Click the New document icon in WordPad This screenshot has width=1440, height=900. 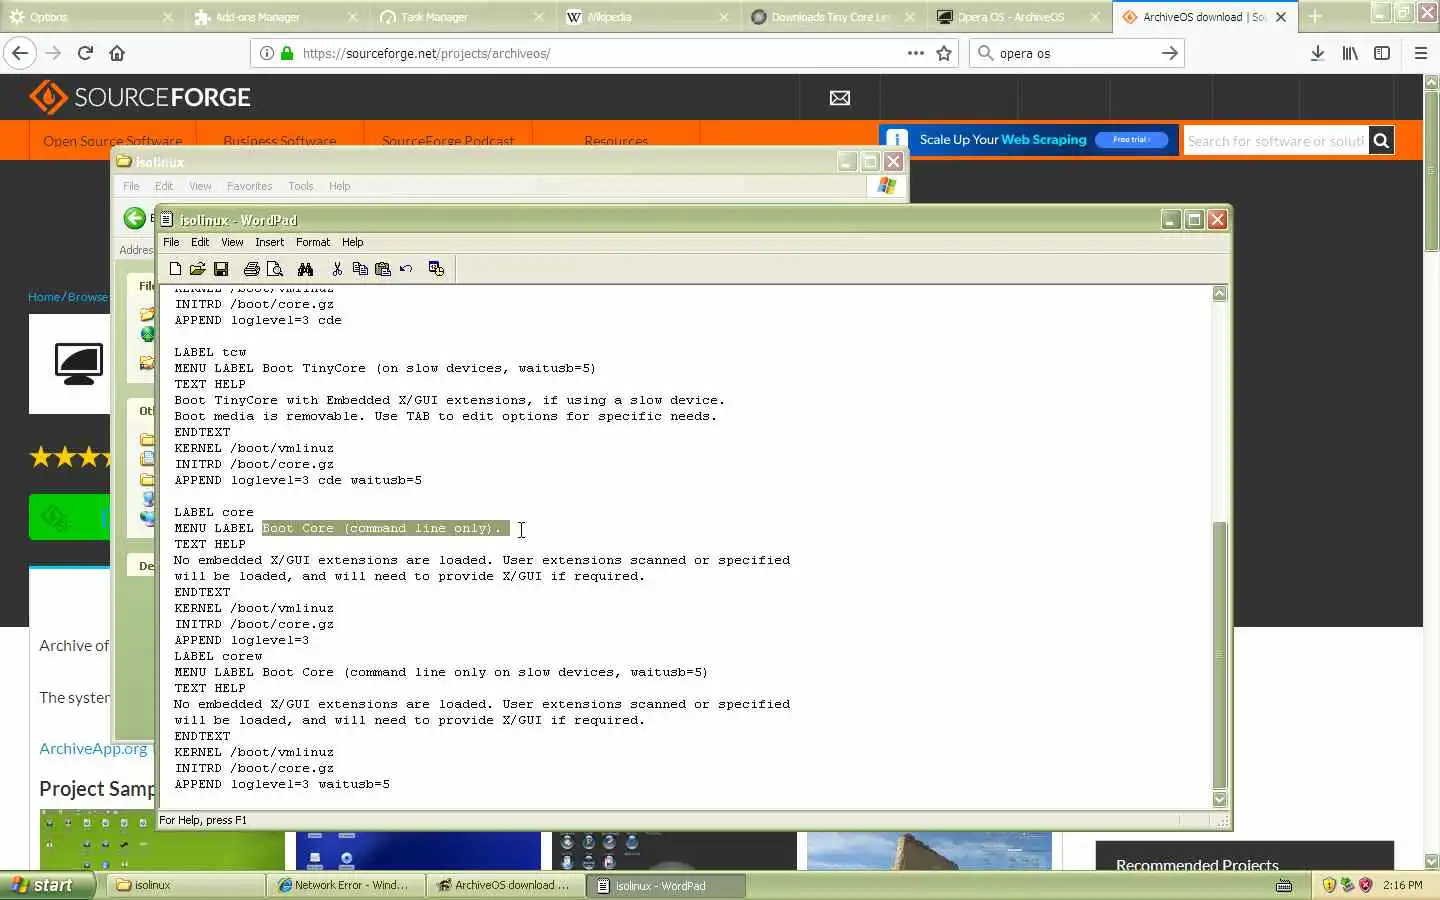[175, 269]
